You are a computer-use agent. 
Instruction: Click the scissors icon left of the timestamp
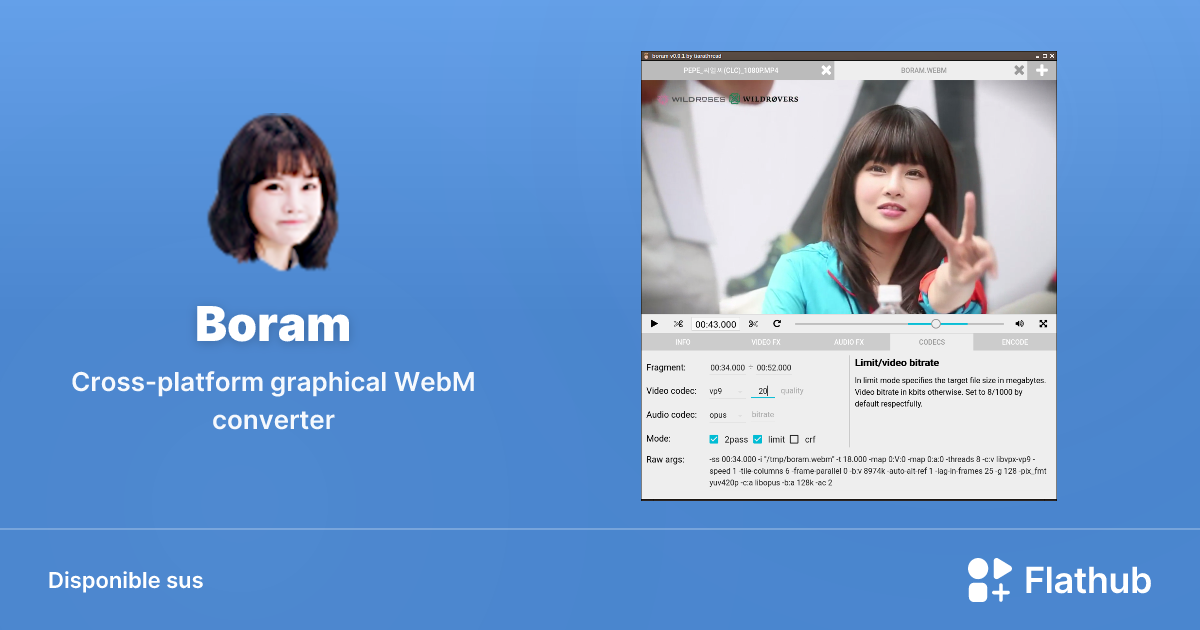(x=678, y=324)
